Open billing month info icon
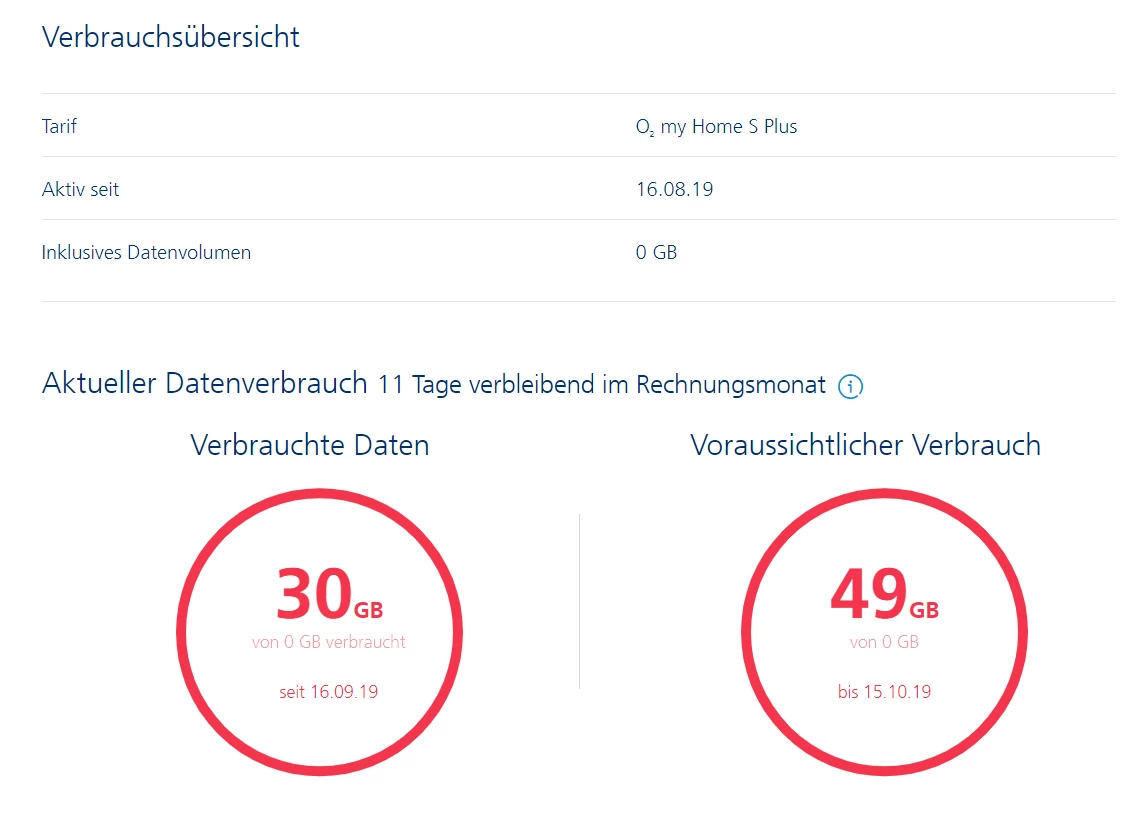 (850, 386)
